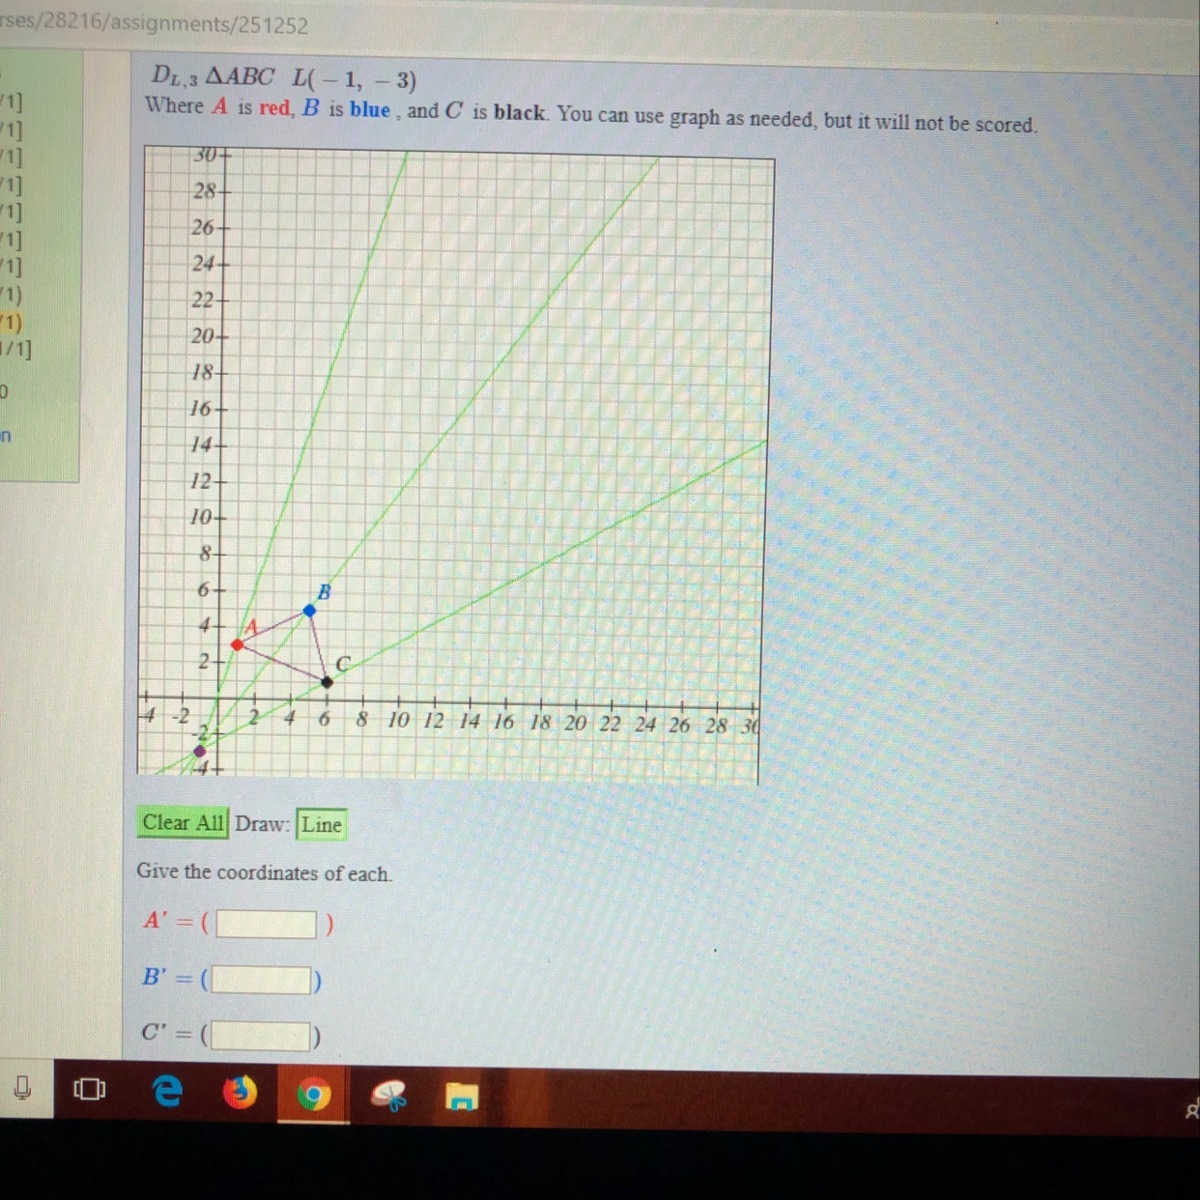The image size is (1200, 1200).
Task: Select the Line draw tool
Action: point(322,825)
